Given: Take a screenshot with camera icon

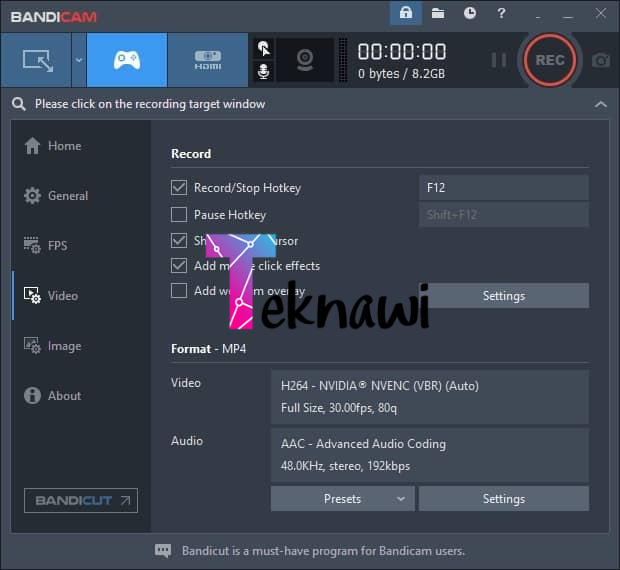Looking at the screenshot, I should tap(601, 60).
